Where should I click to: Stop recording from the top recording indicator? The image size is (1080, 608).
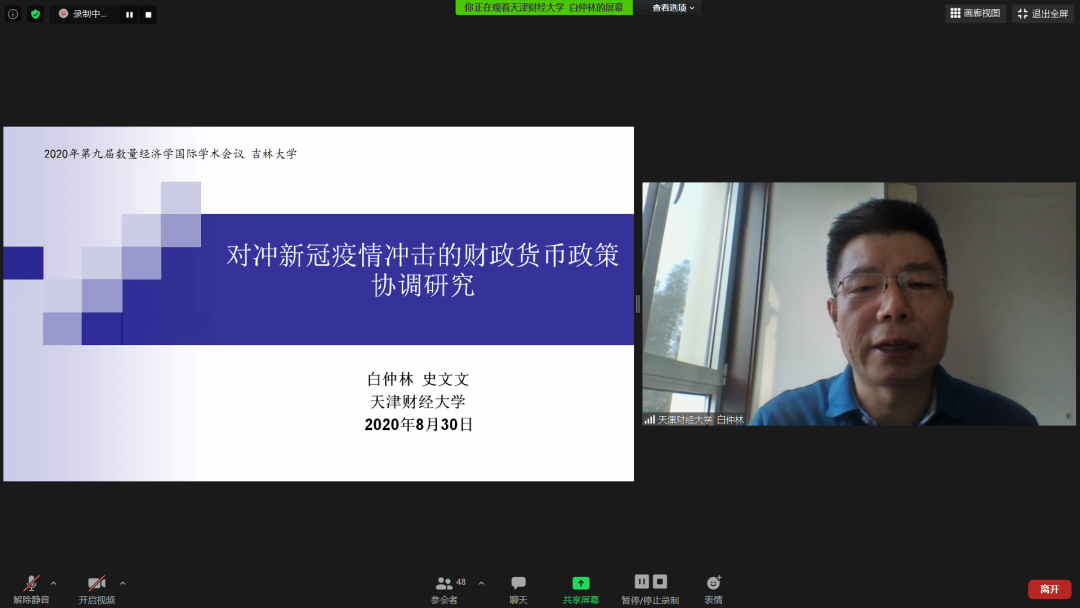[148, 15]
